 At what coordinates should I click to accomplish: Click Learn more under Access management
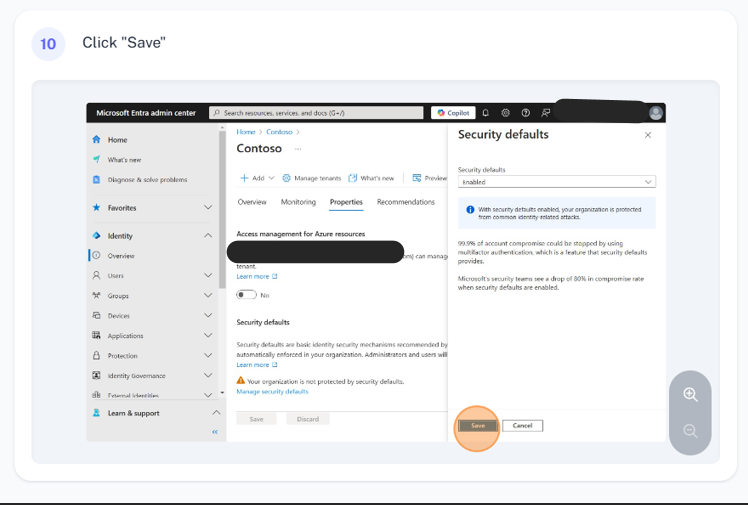tap(257, 277)
